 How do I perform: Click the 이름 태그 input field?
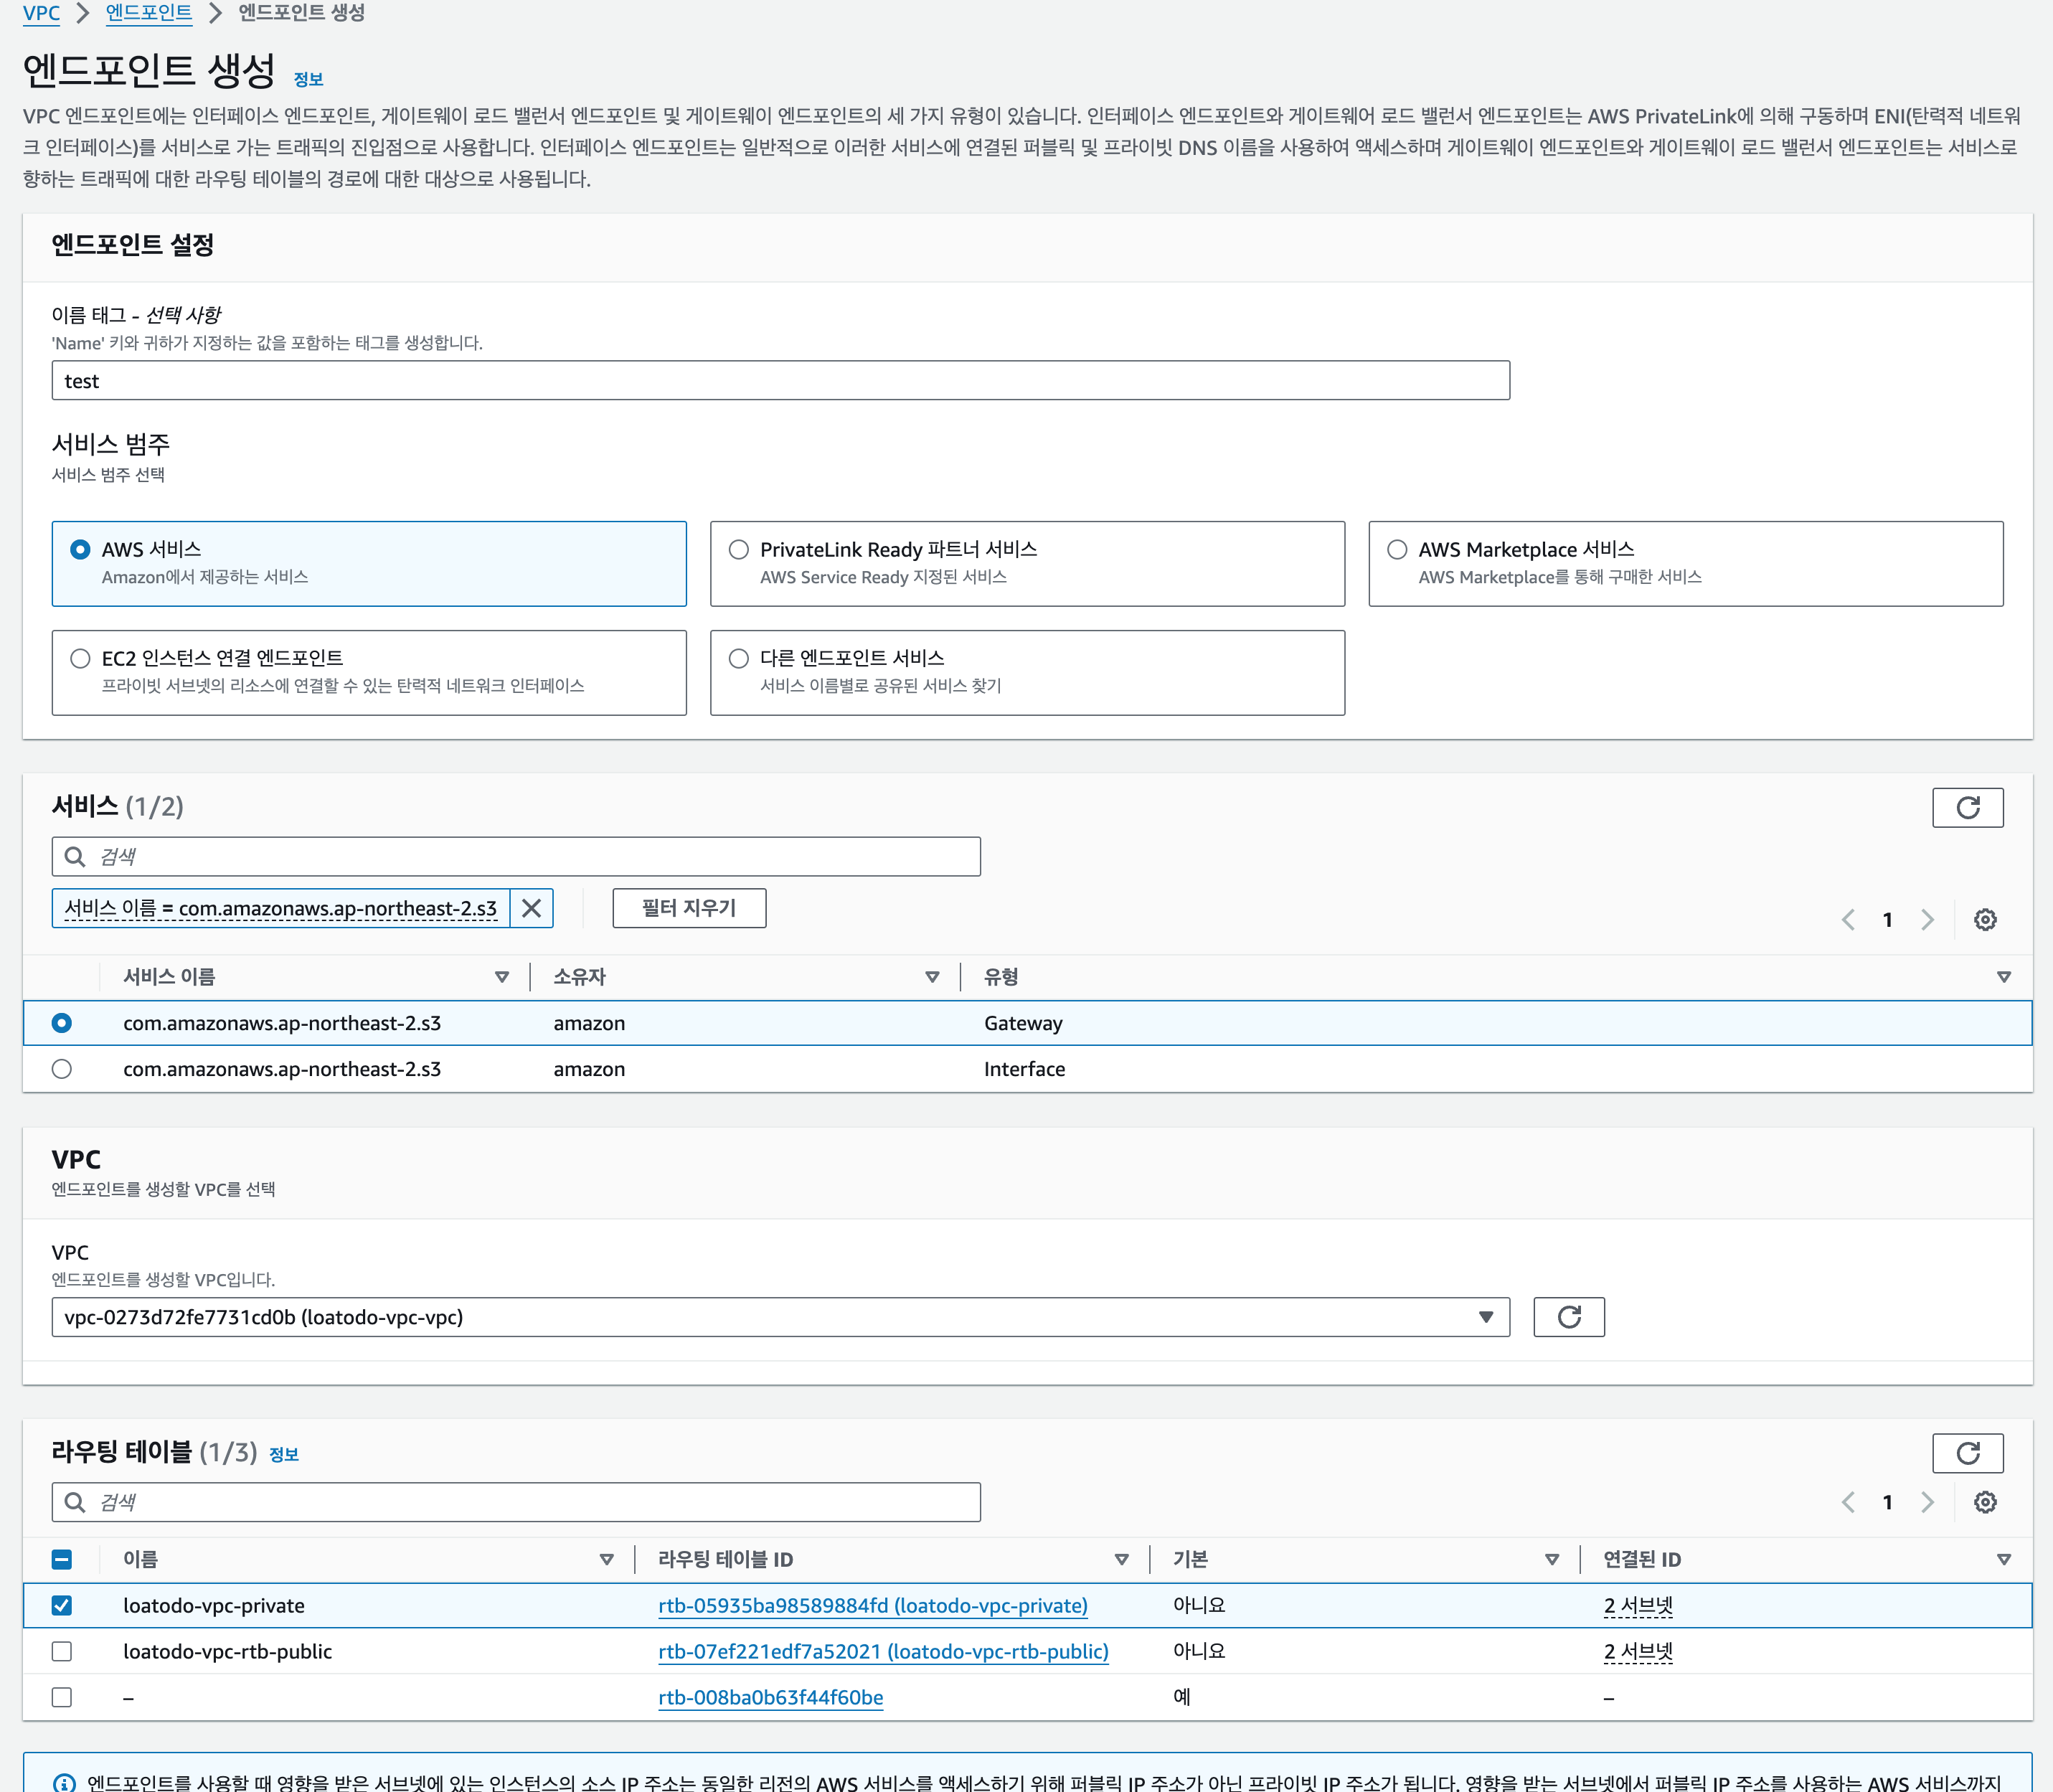click(x=780, y=380)
